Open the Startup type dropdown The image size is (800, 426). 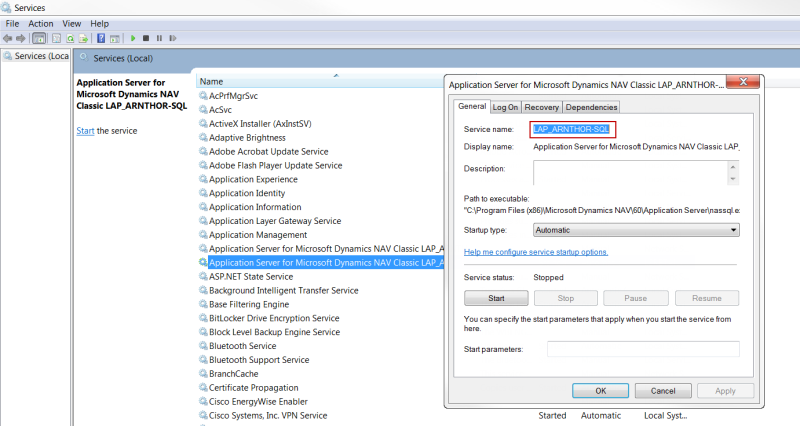[x=636, y=230]
